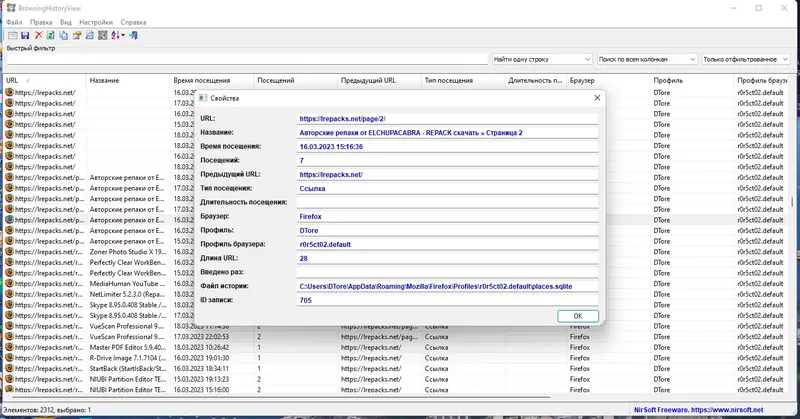Viewport: 800px width, 419px height.
Task: Click visit time '17.03.2023 22:02:53' cell
Action: pos(201,337)
